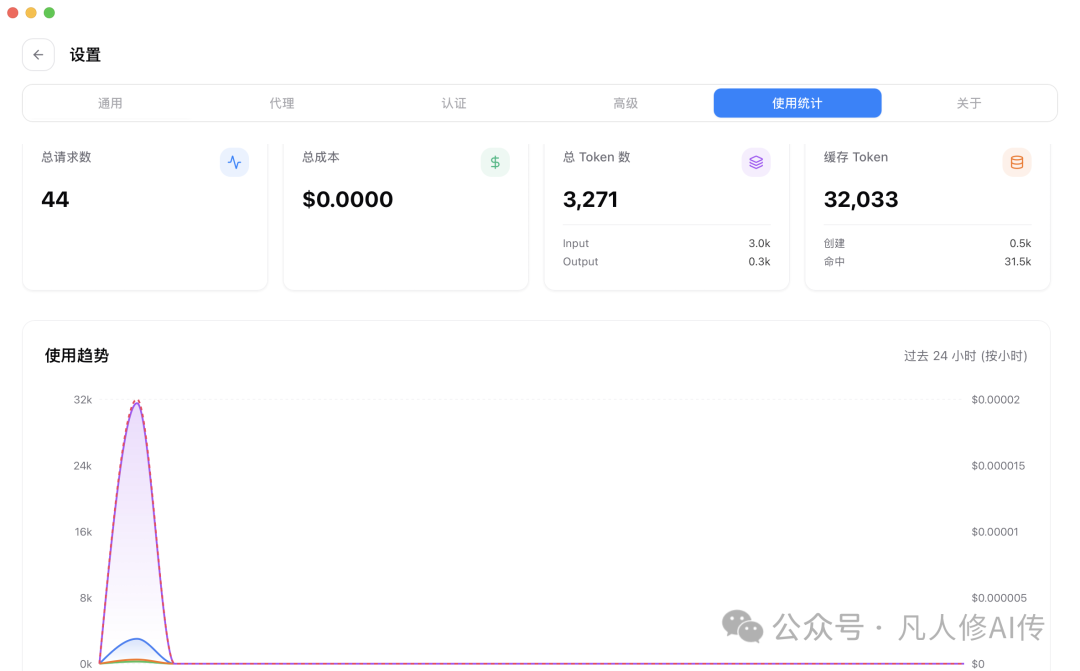
Task: Click the green dollar icon on 总成本 card
Action: click(x=495, y=162)
